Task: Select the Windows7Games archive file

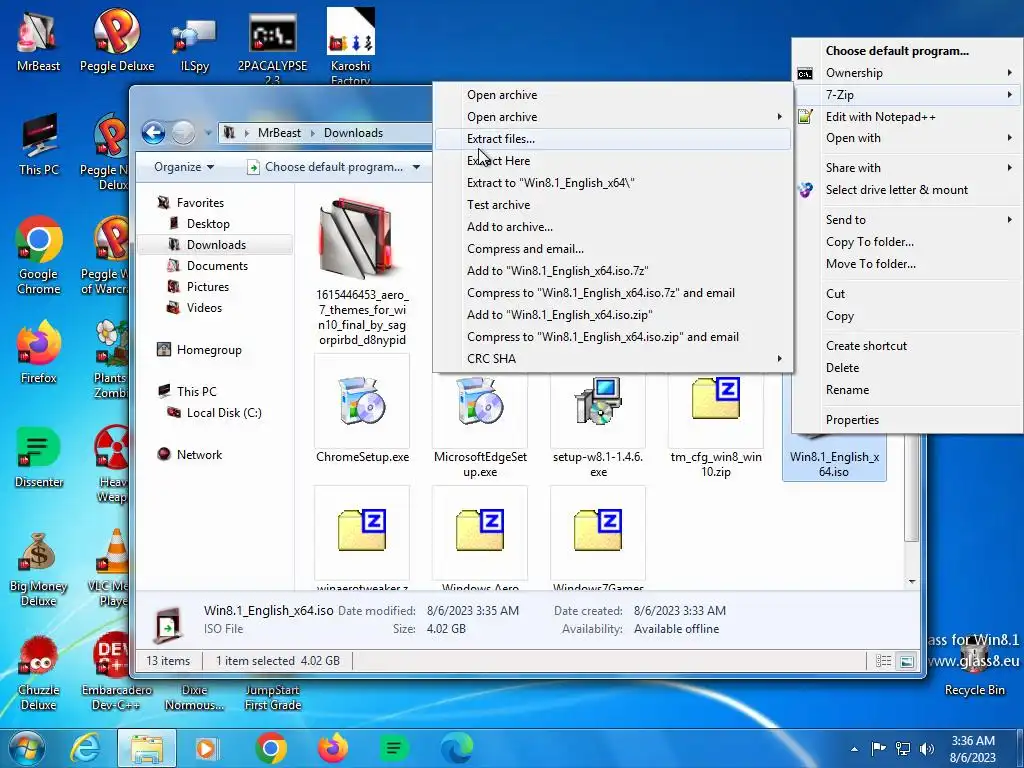Action: point(598,539)
